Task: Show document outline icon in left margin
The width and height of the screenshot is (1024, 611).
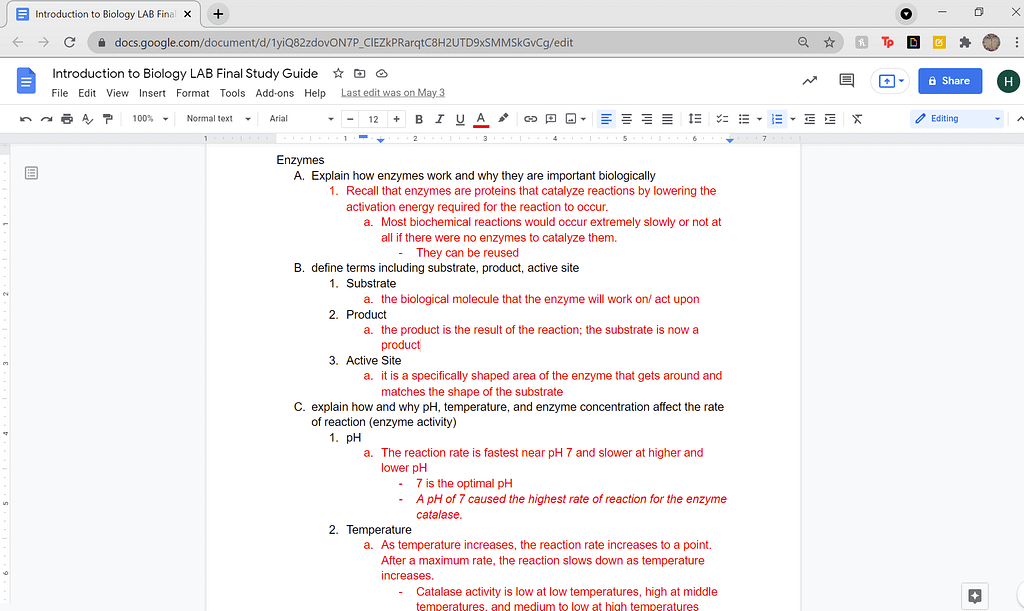Action: [31, 173]
